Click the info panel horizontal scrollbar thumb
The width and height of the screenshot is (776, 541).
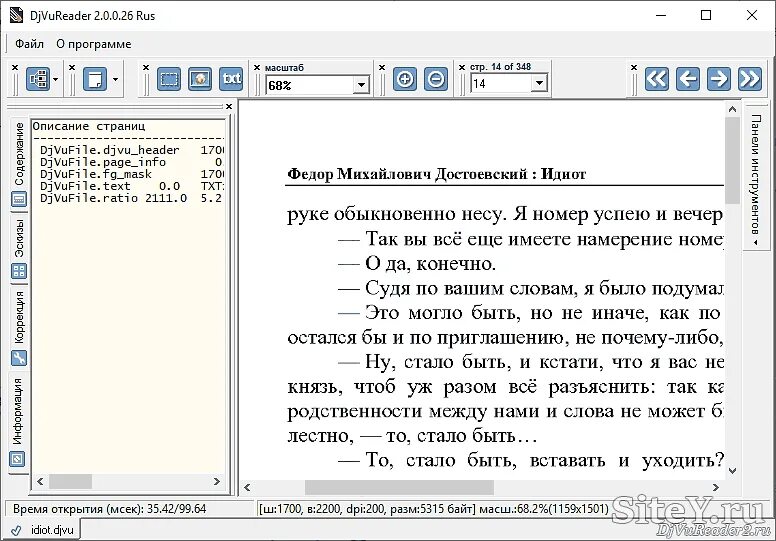click(70, 481)
